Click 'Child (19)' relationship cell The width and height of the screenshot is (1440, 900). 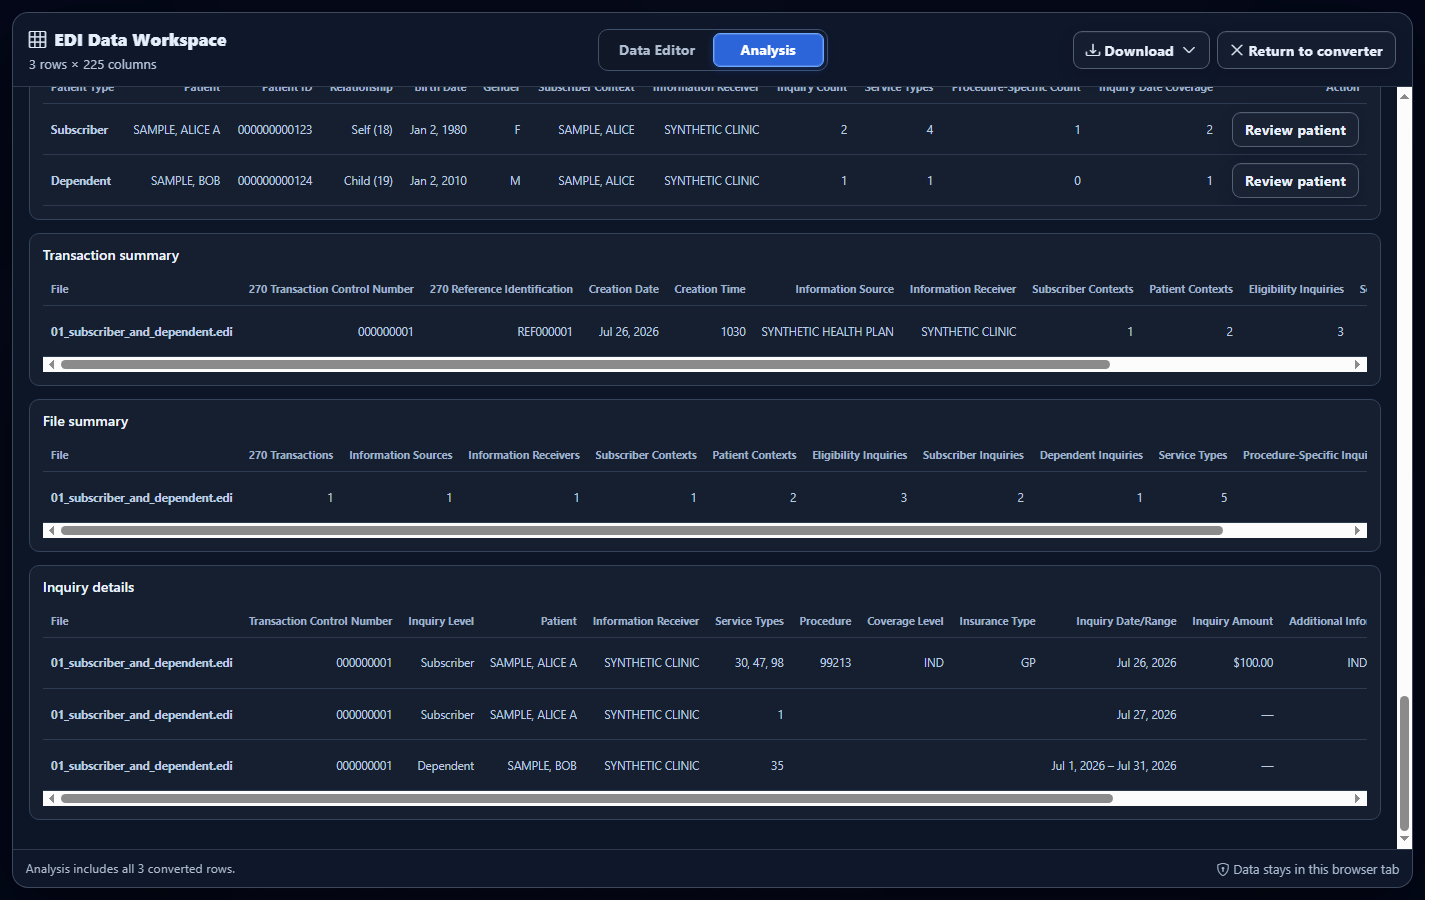368,181
